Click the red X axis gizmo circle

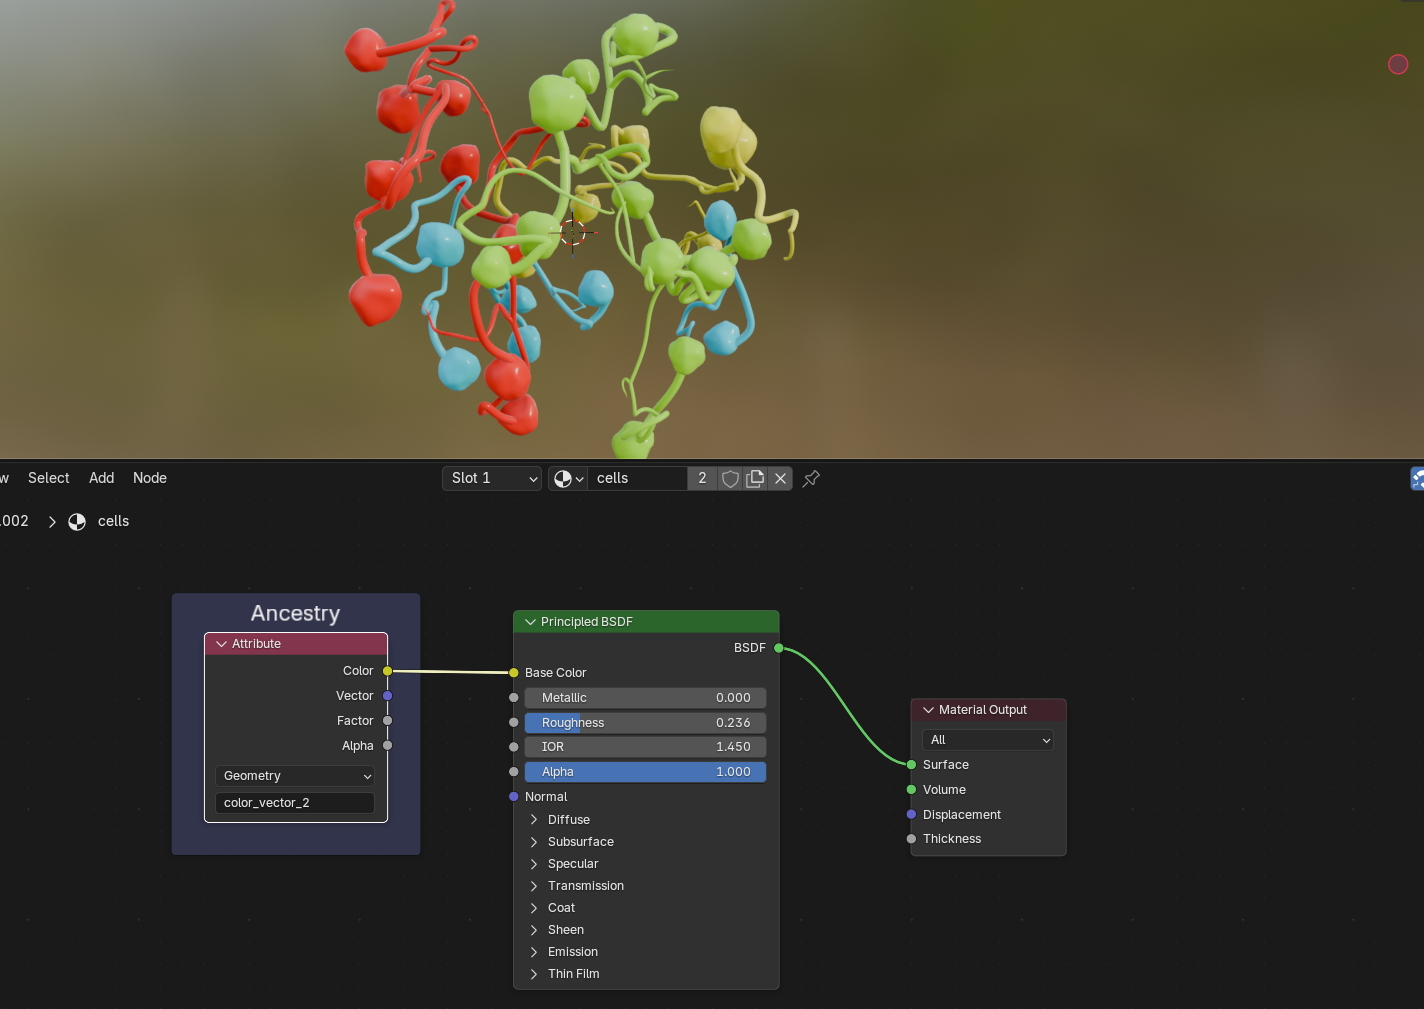pos(1398,64)
